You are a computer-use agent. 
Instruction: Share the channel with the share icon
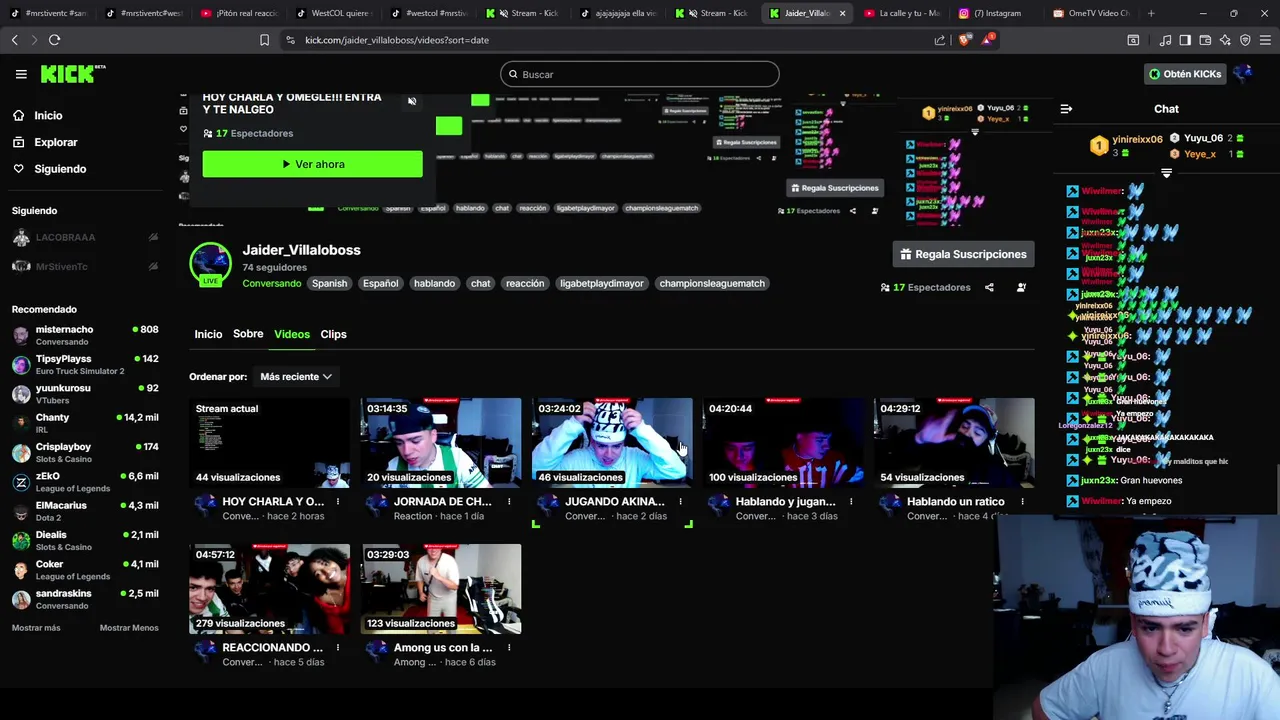point(989,287)
